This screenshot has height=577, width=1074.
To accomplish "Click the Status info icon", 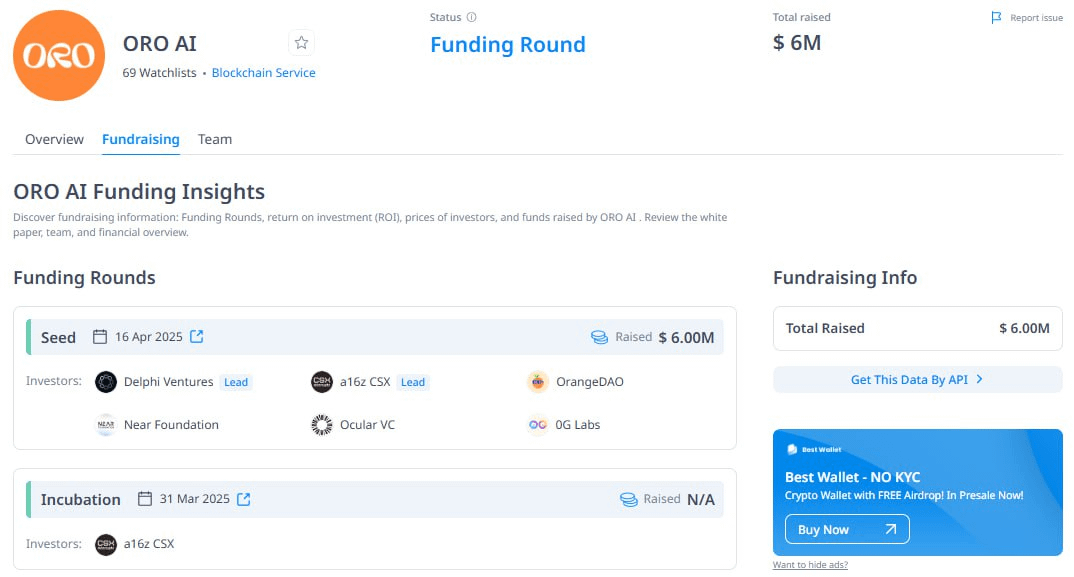I will point(471,17).
